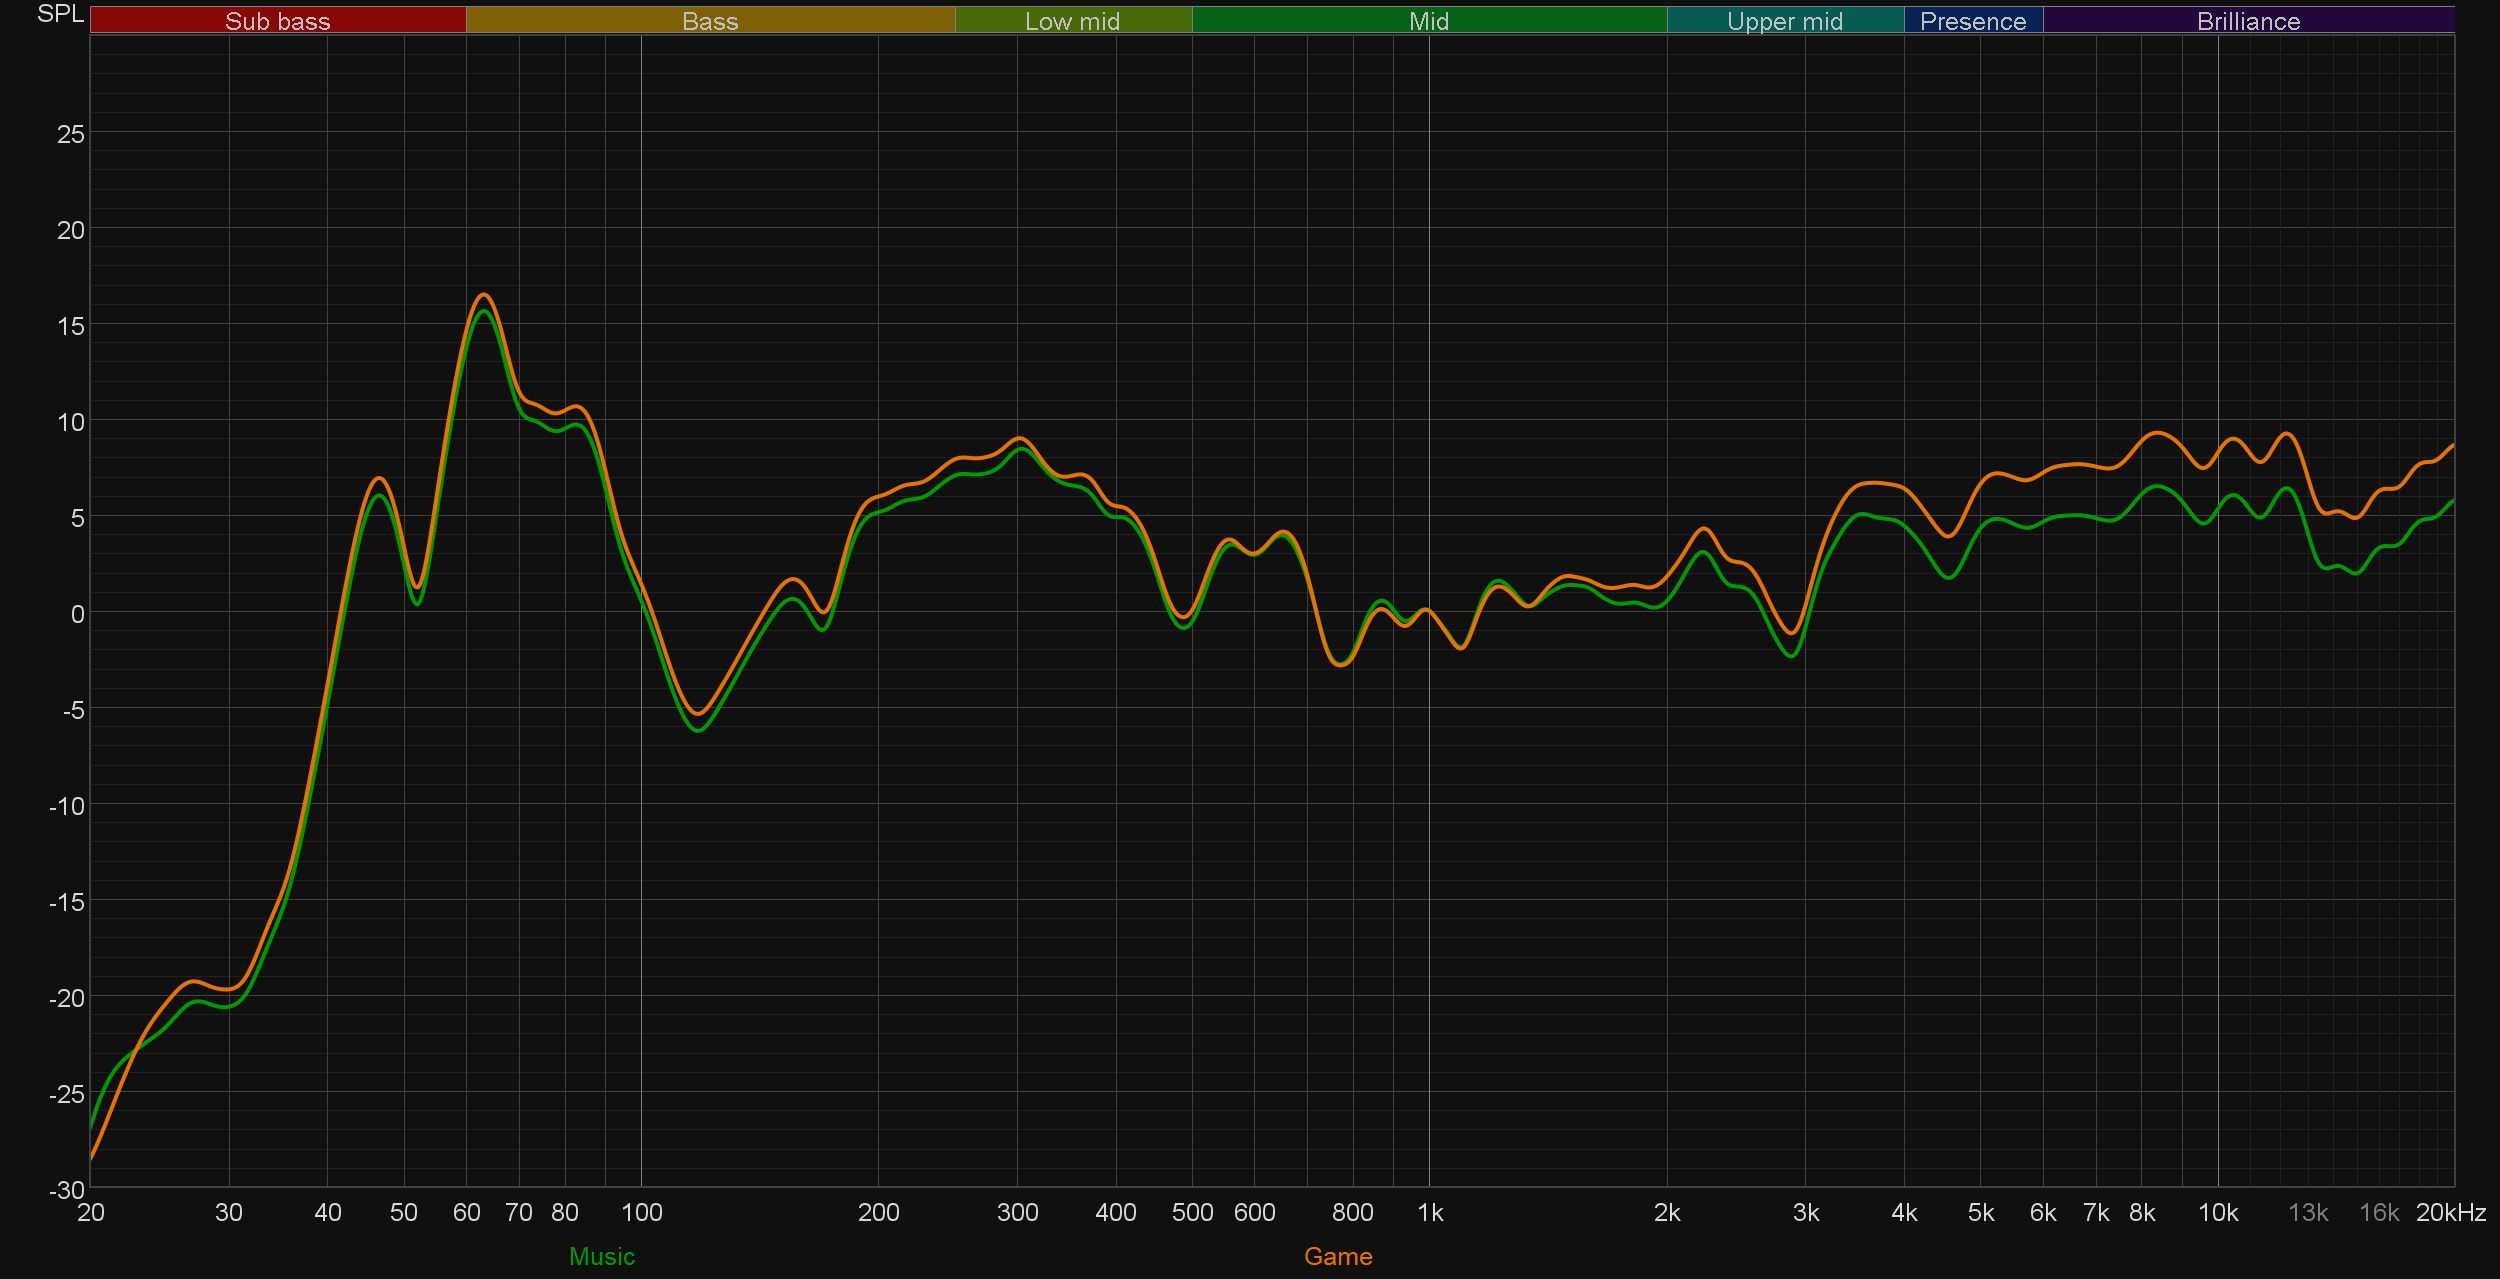The image size is (2500, 1279).
Task: Click the 100 Hz axis label
Action: (x=641, y=1213)
